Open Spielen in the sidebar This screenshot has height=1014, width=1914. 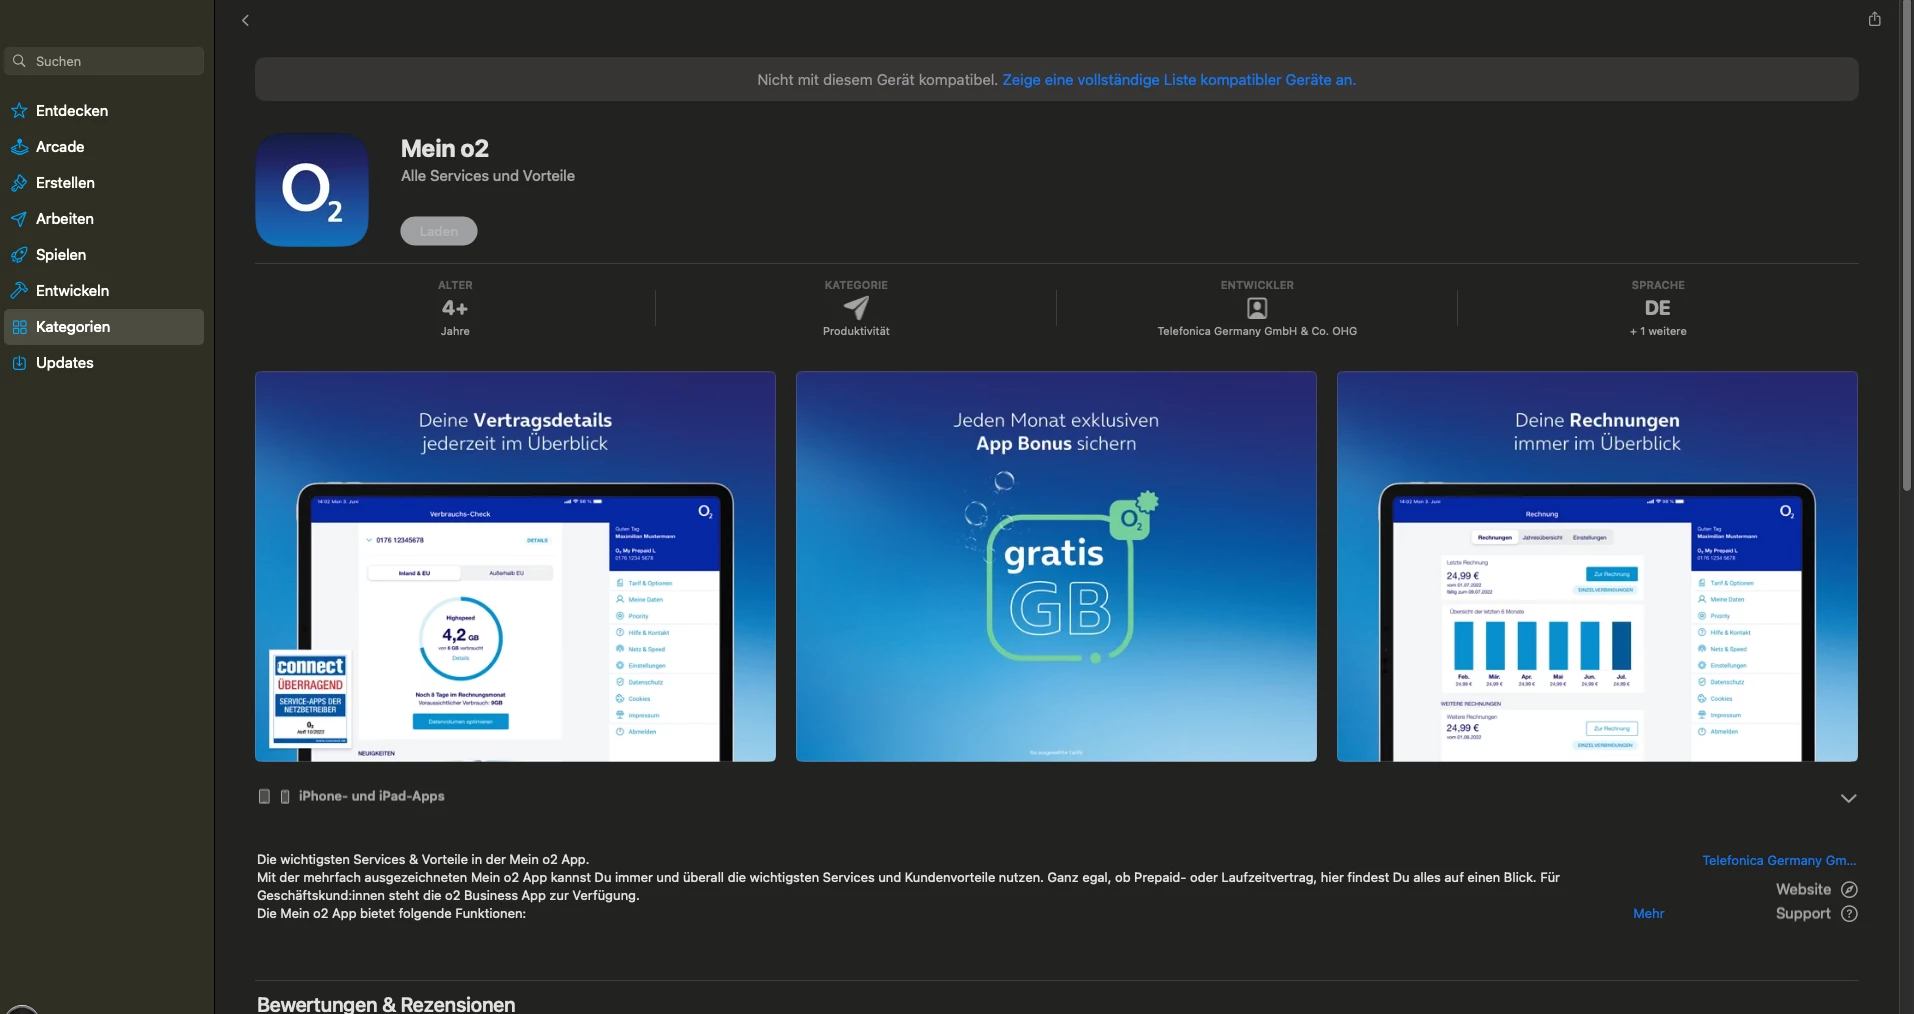(104, 255)
